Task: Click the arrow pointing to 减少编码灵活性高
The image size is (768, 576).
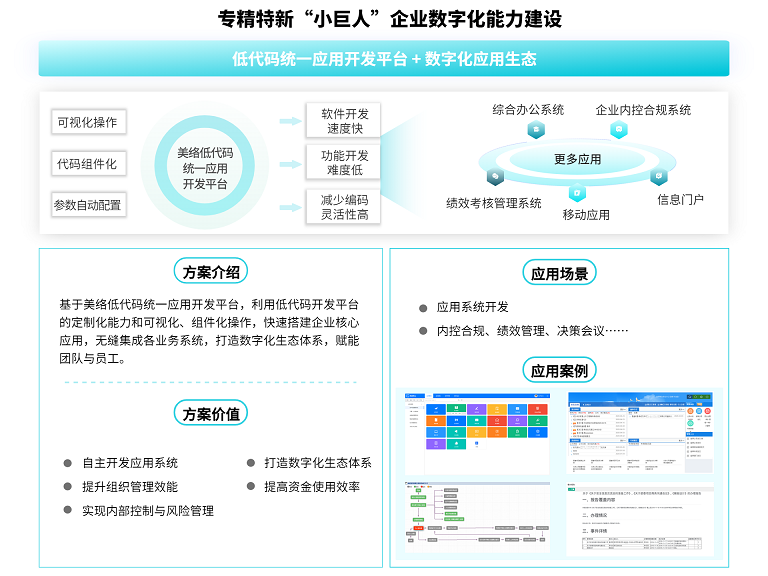Action: 290,205
